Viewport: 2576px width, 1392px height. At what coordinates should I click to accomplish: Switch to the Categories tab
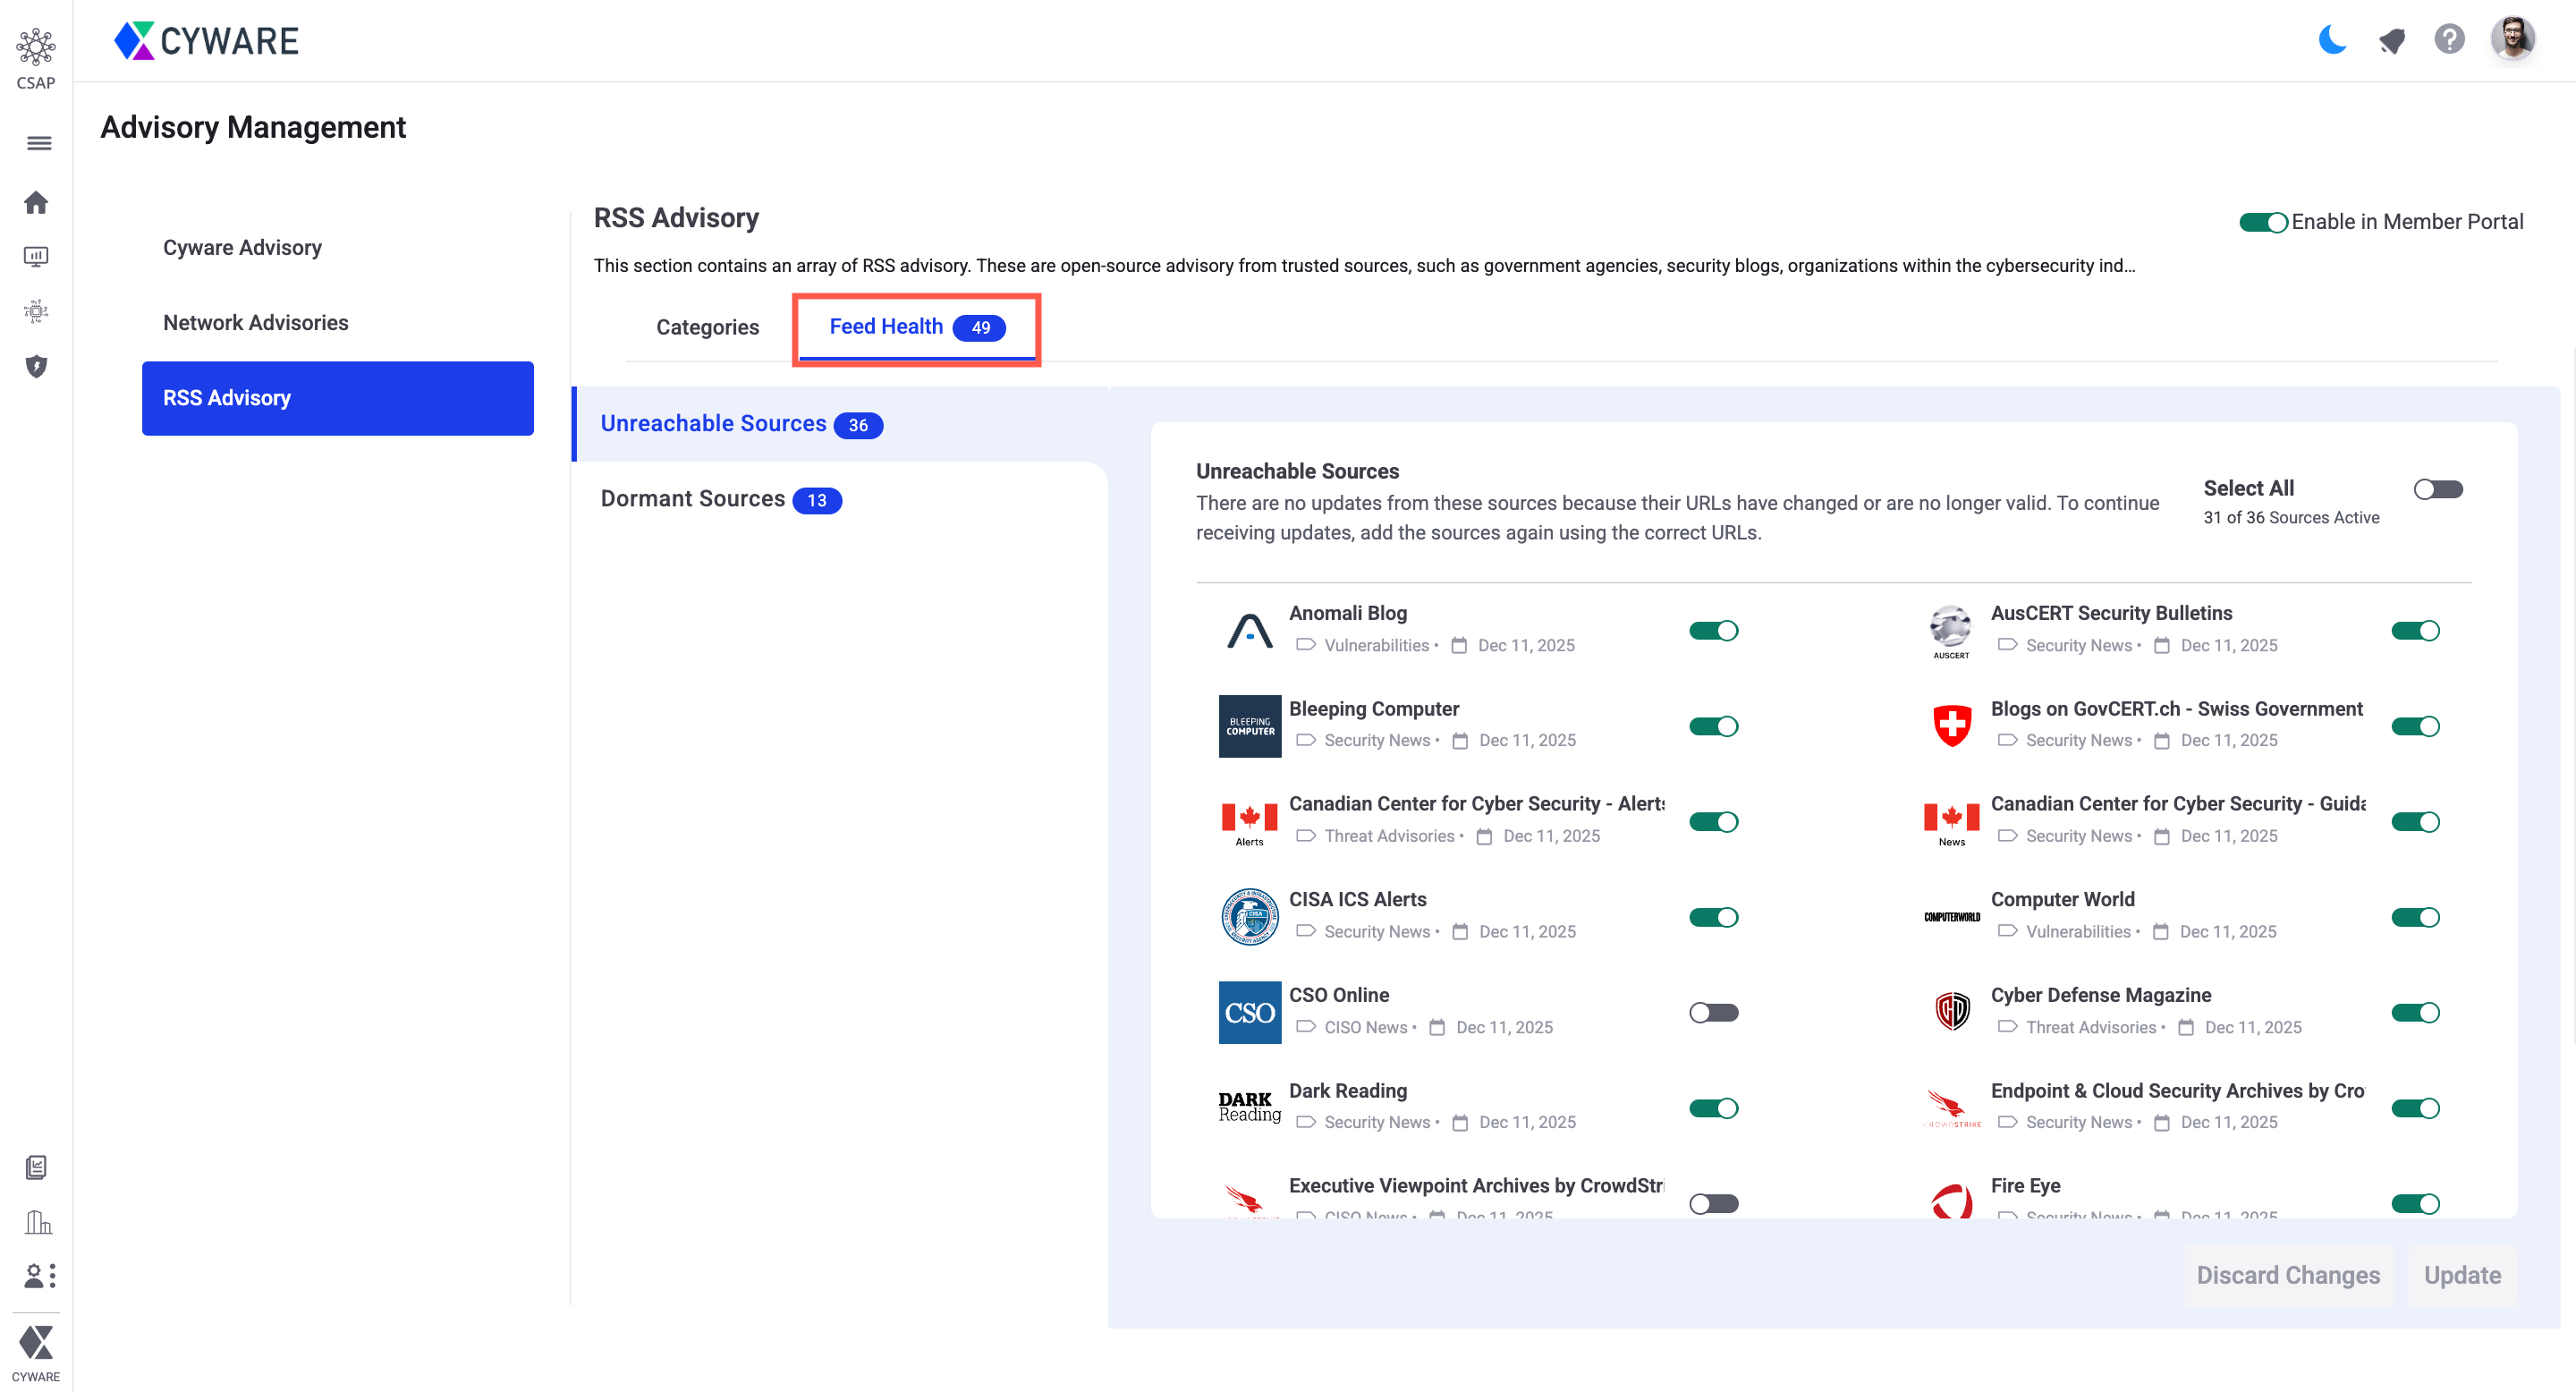(x=707, y=327)
